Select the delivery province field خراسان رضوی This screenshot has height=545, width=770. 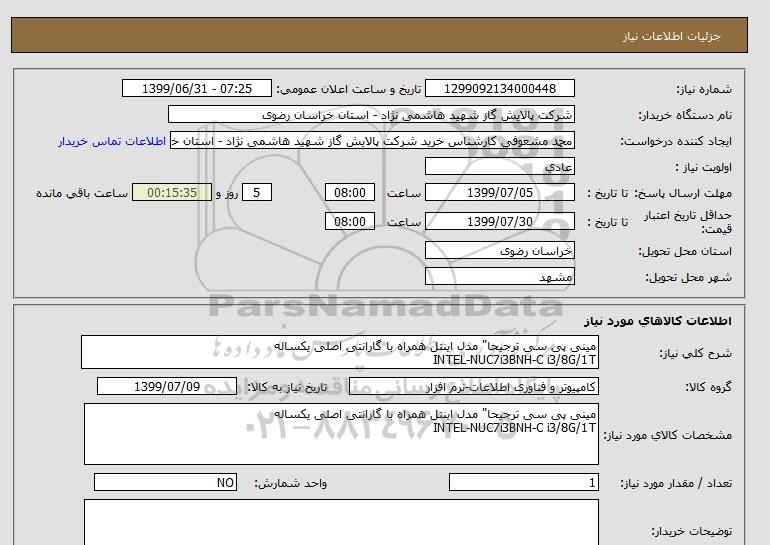[500, 251]
